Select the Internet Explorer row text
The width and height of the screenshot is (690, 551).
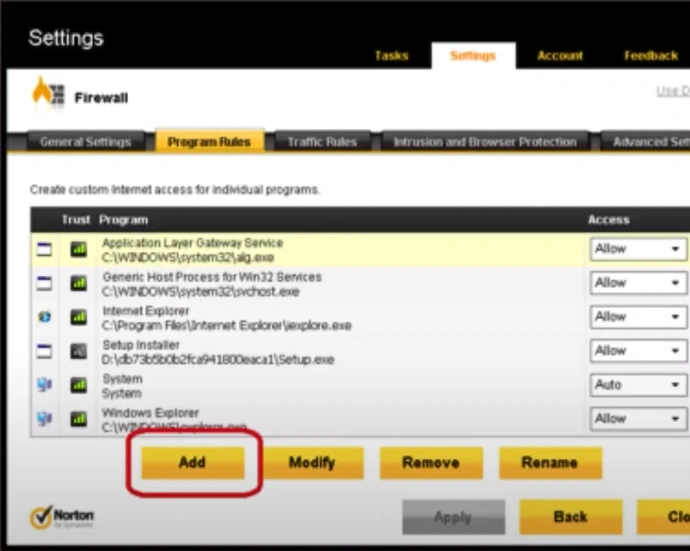click(146, 311)
